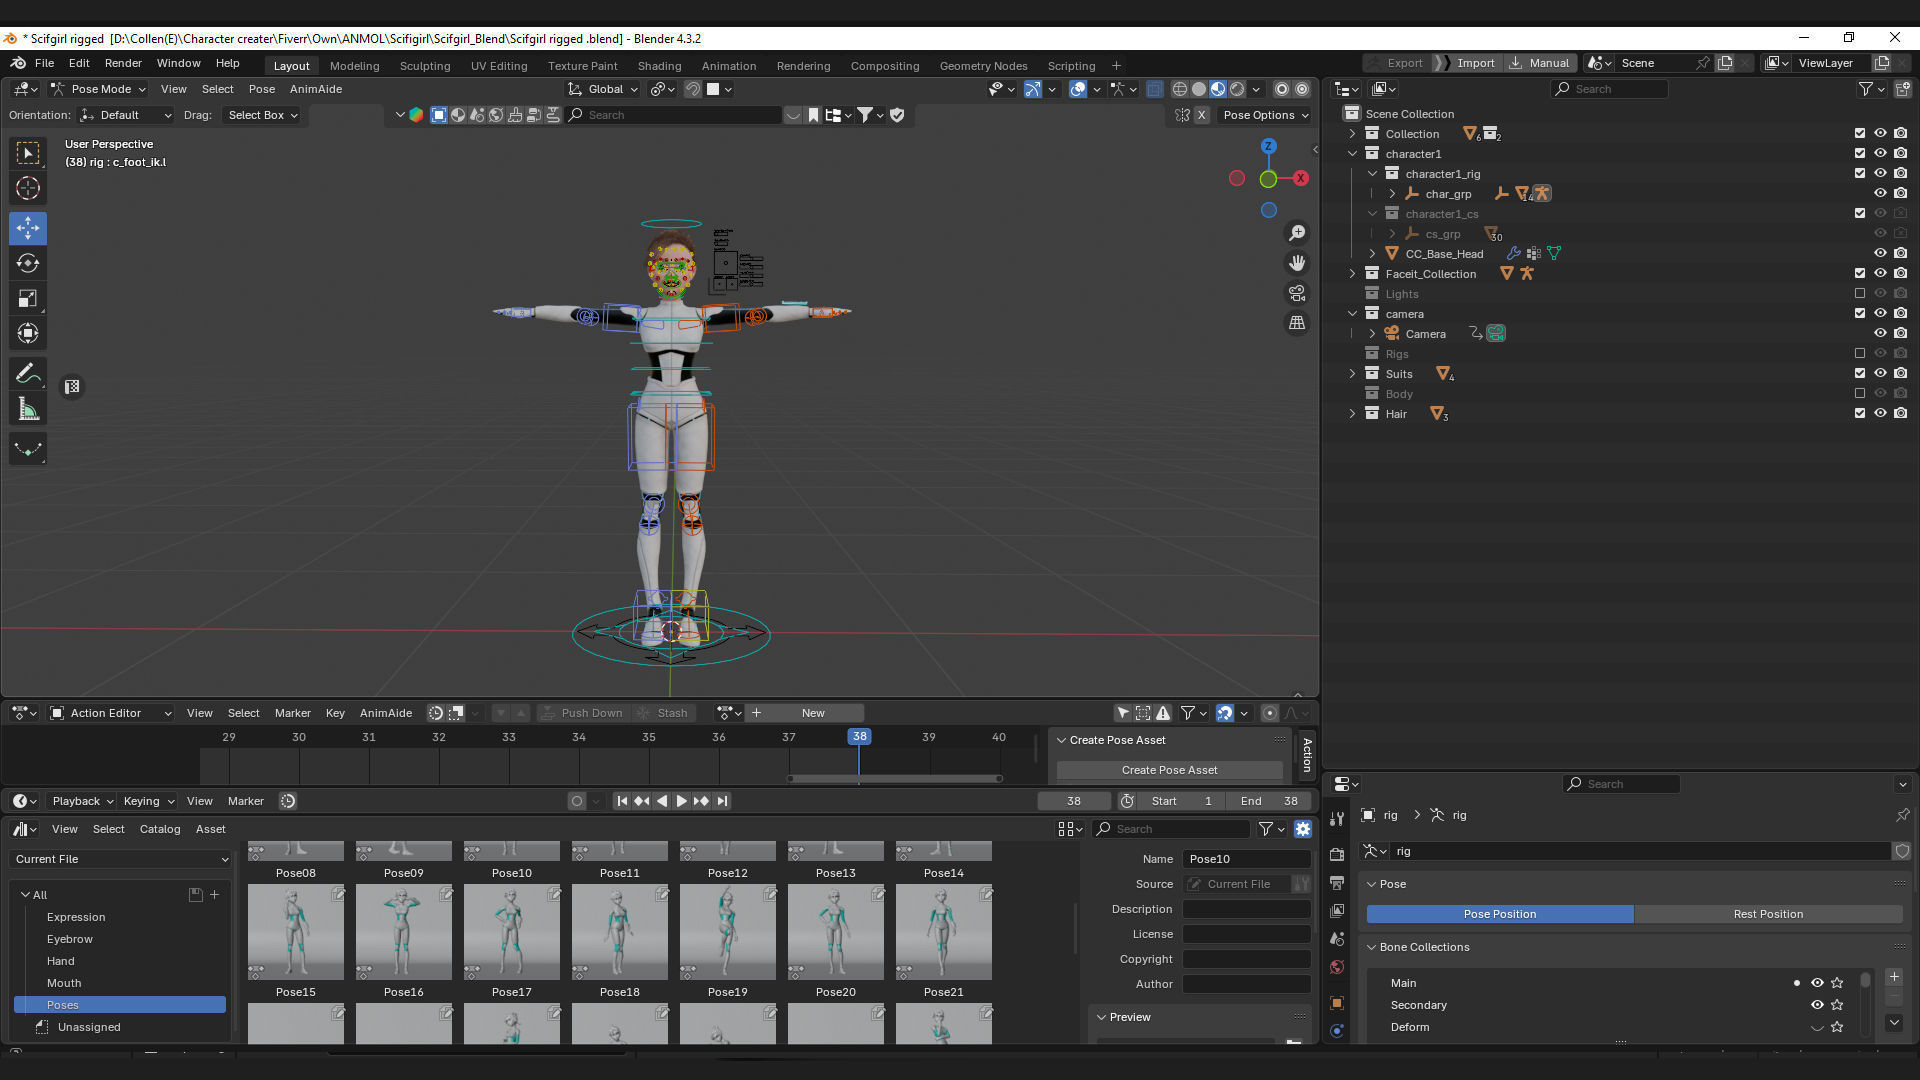The width and height of the screenshot is (1920, 1080).
Task: Toggle pin icon in properties header
Action: pos(1901,815)
